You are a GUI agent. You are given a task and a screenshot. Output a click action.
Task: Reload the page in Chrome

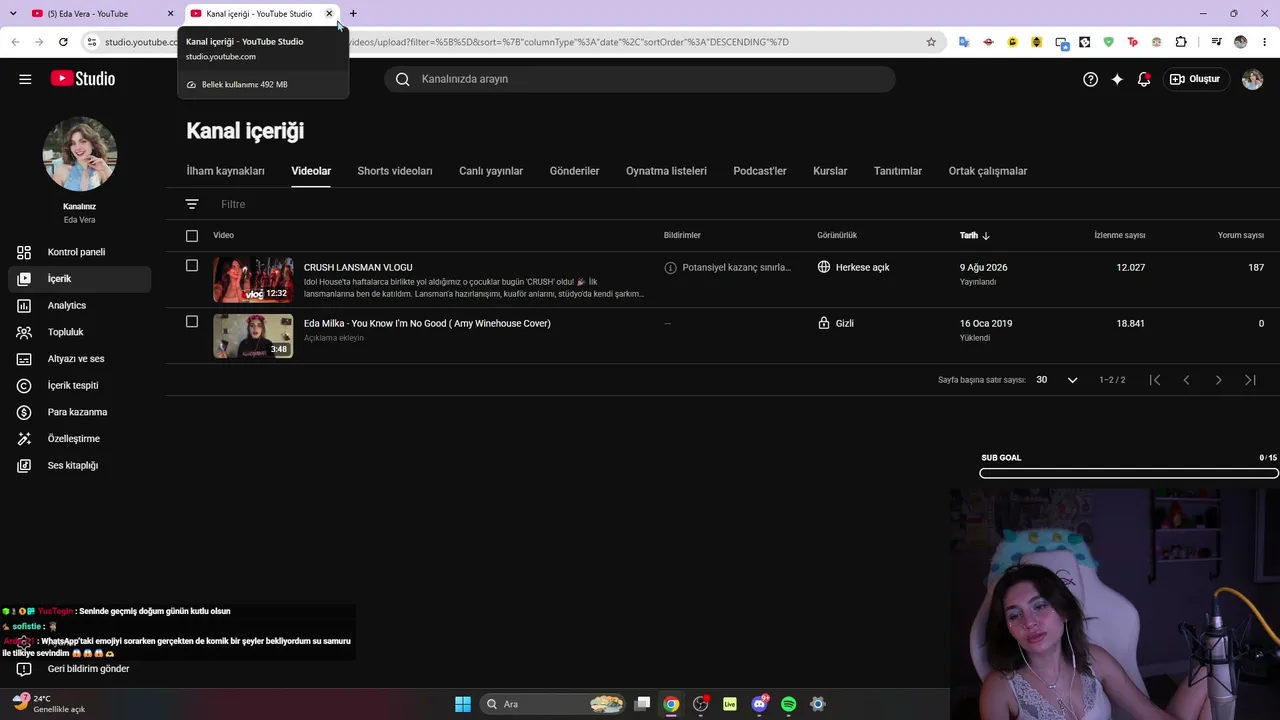[63, 42]
